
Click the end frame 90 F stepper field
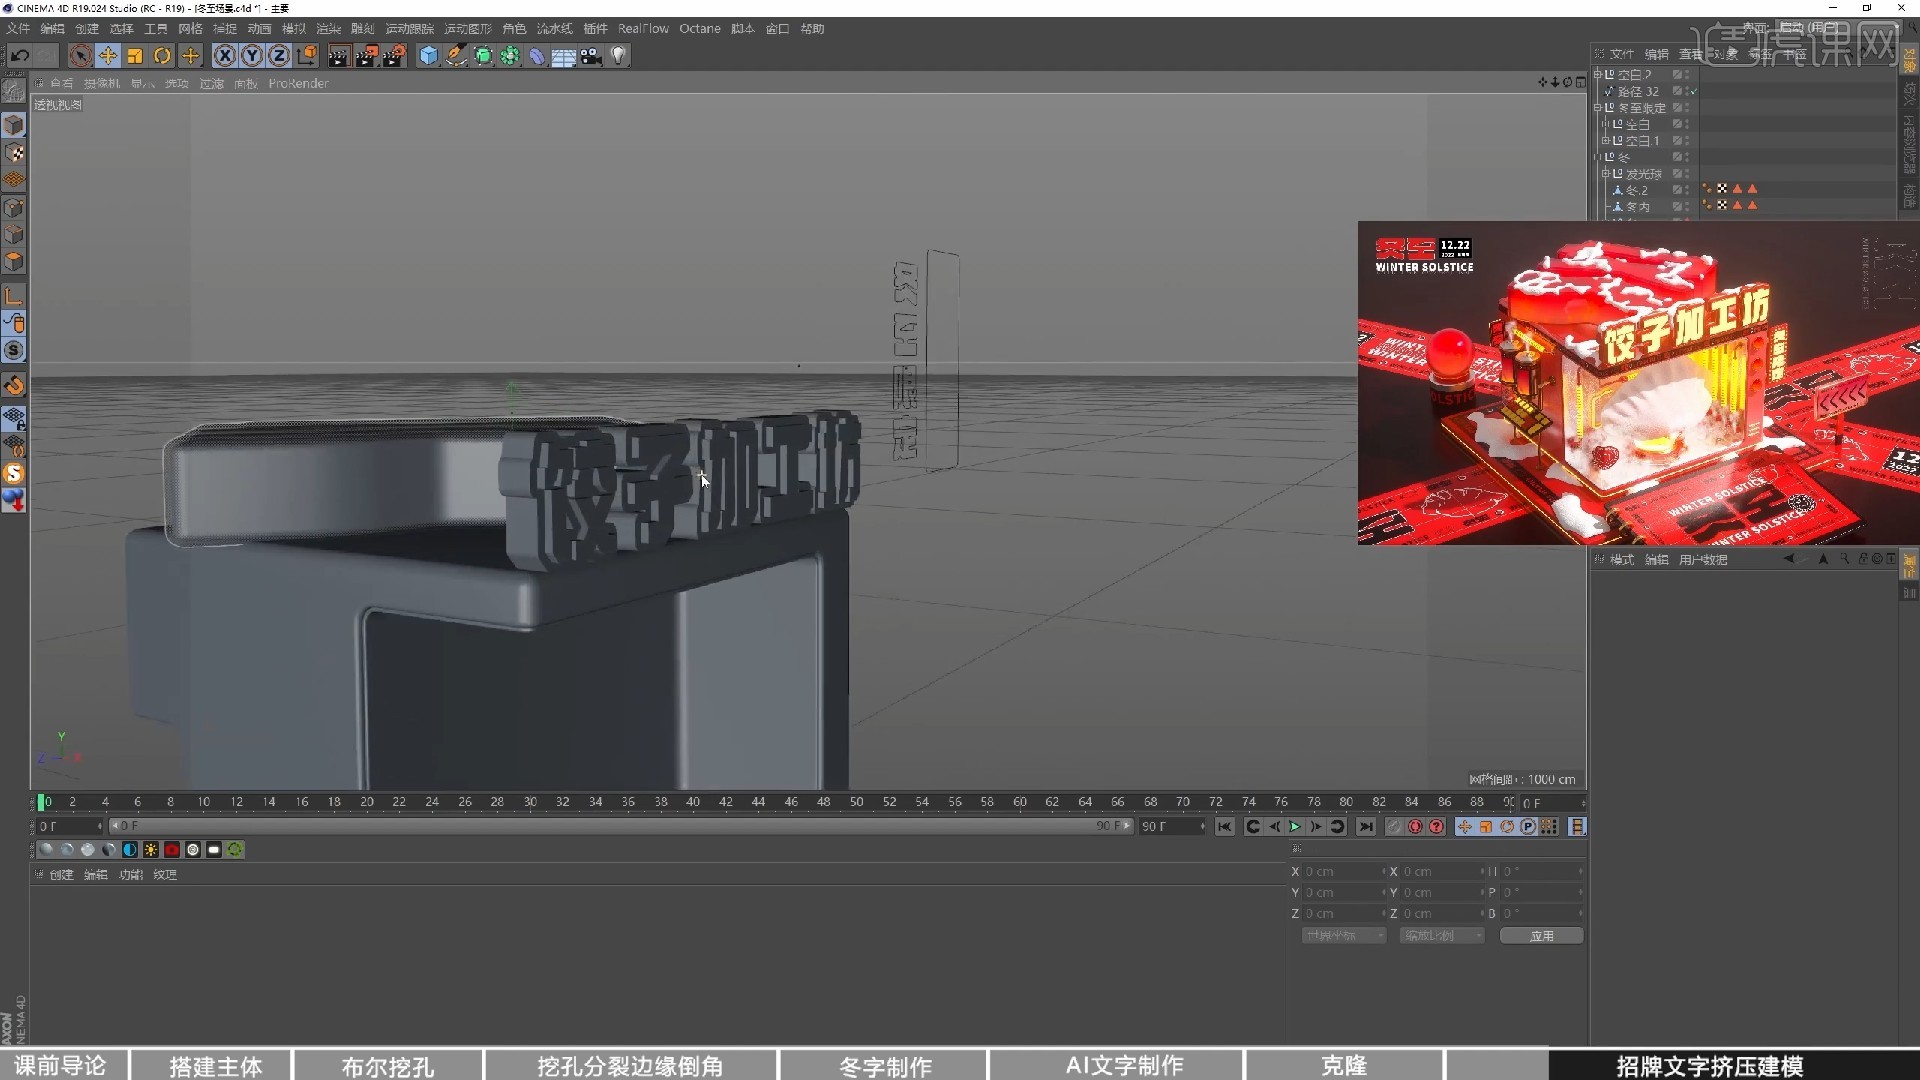1172,827
